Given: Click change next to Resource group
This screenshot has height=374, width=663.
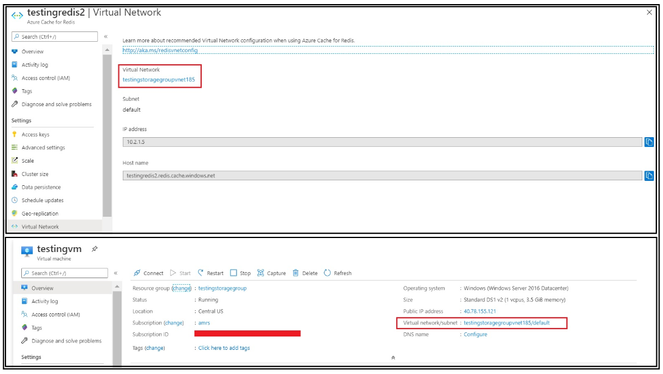Looking at the screenshot, I should point(181,288).
